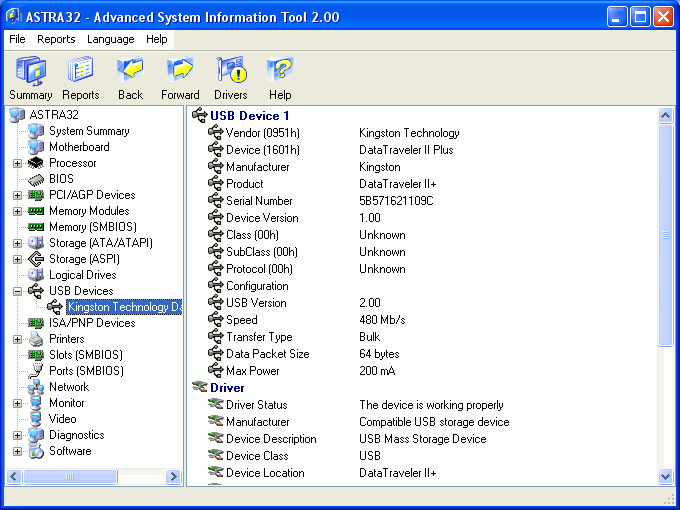Screen dimensions: 680x510
Task: Open the Summary toolbar icon
Action: click(x=31, y=71)
